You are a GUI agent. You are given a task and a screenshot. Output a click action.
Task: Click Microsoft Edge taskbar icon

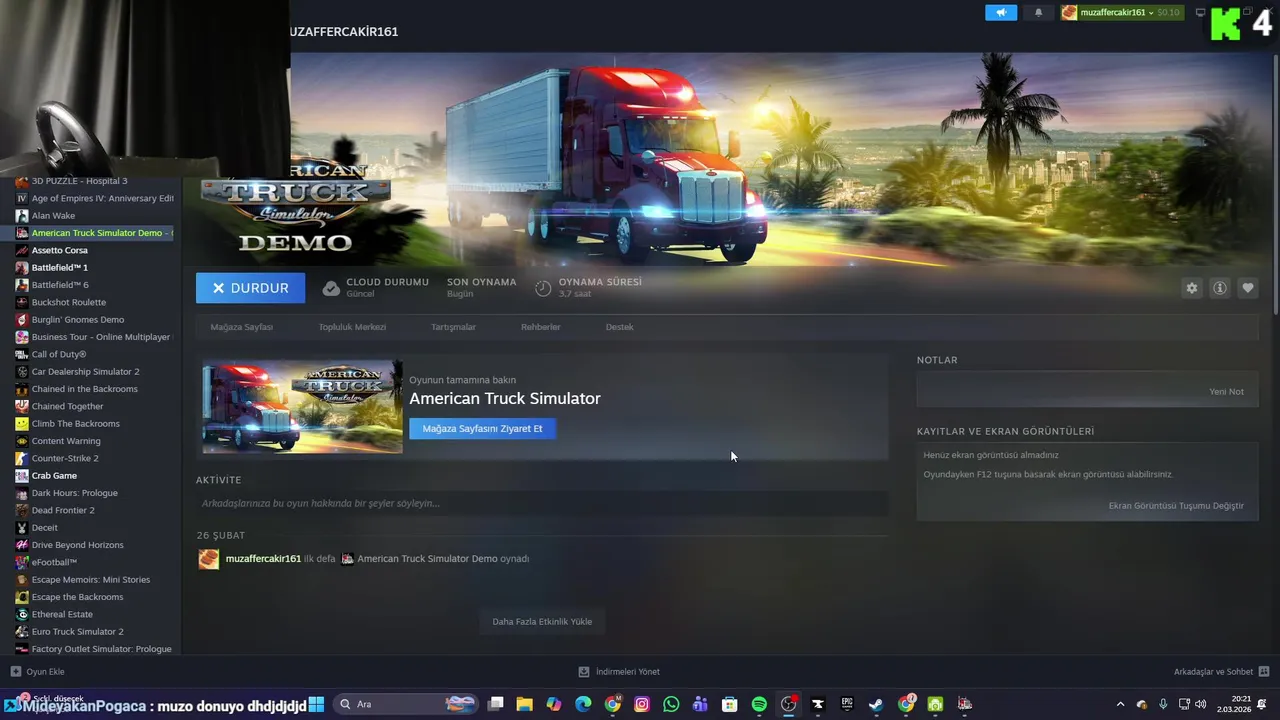tap(583, 704)
